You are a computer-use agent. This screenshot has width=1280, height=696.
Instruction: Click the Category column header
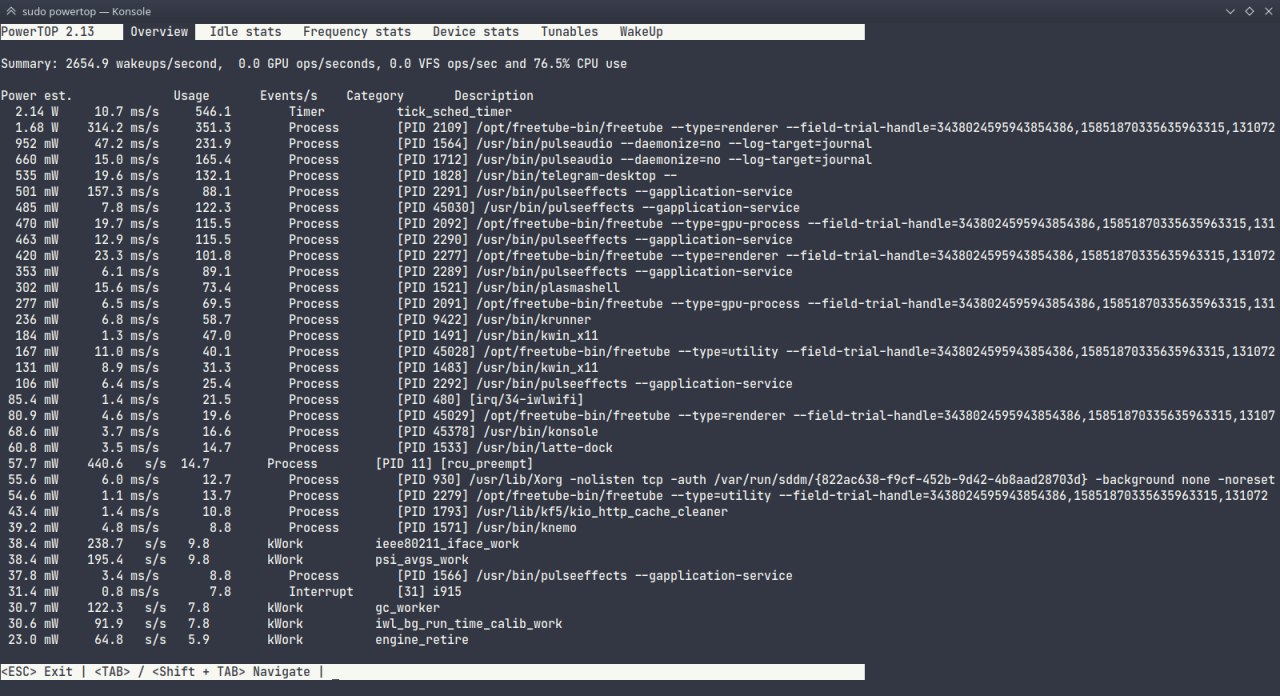click(375, 96)
